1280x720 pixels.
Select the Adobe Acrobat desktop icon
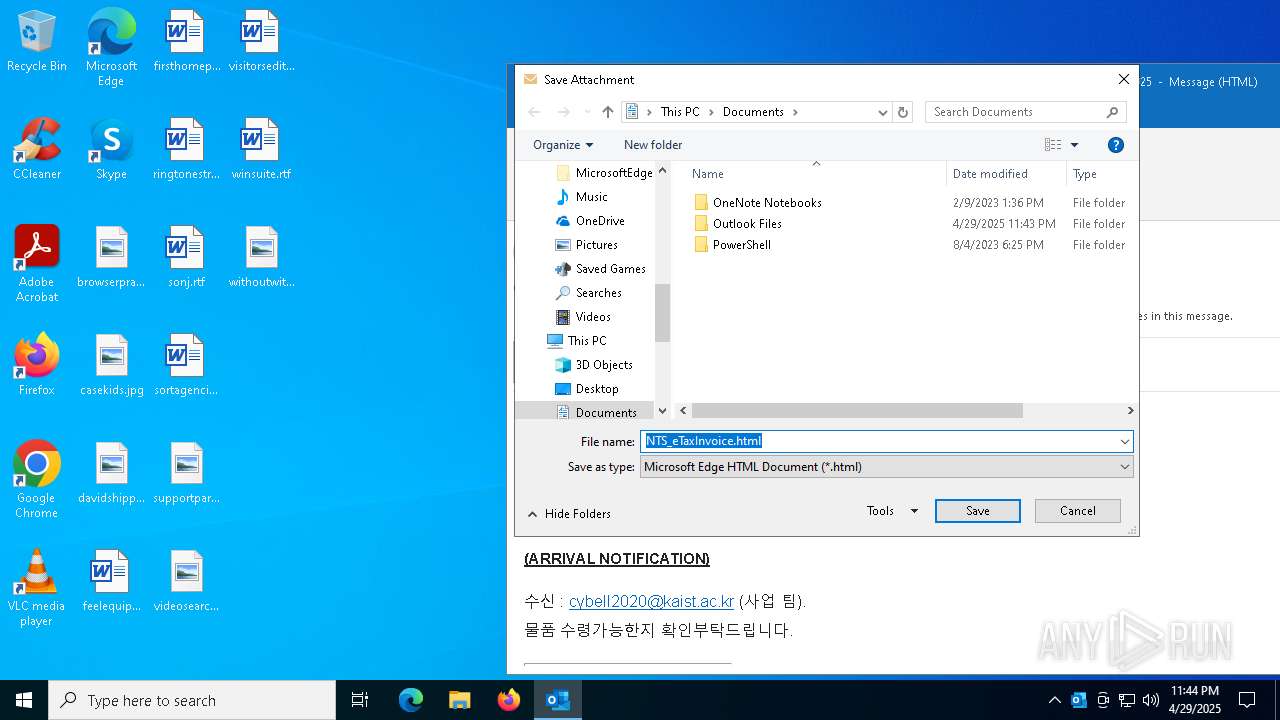37,264
